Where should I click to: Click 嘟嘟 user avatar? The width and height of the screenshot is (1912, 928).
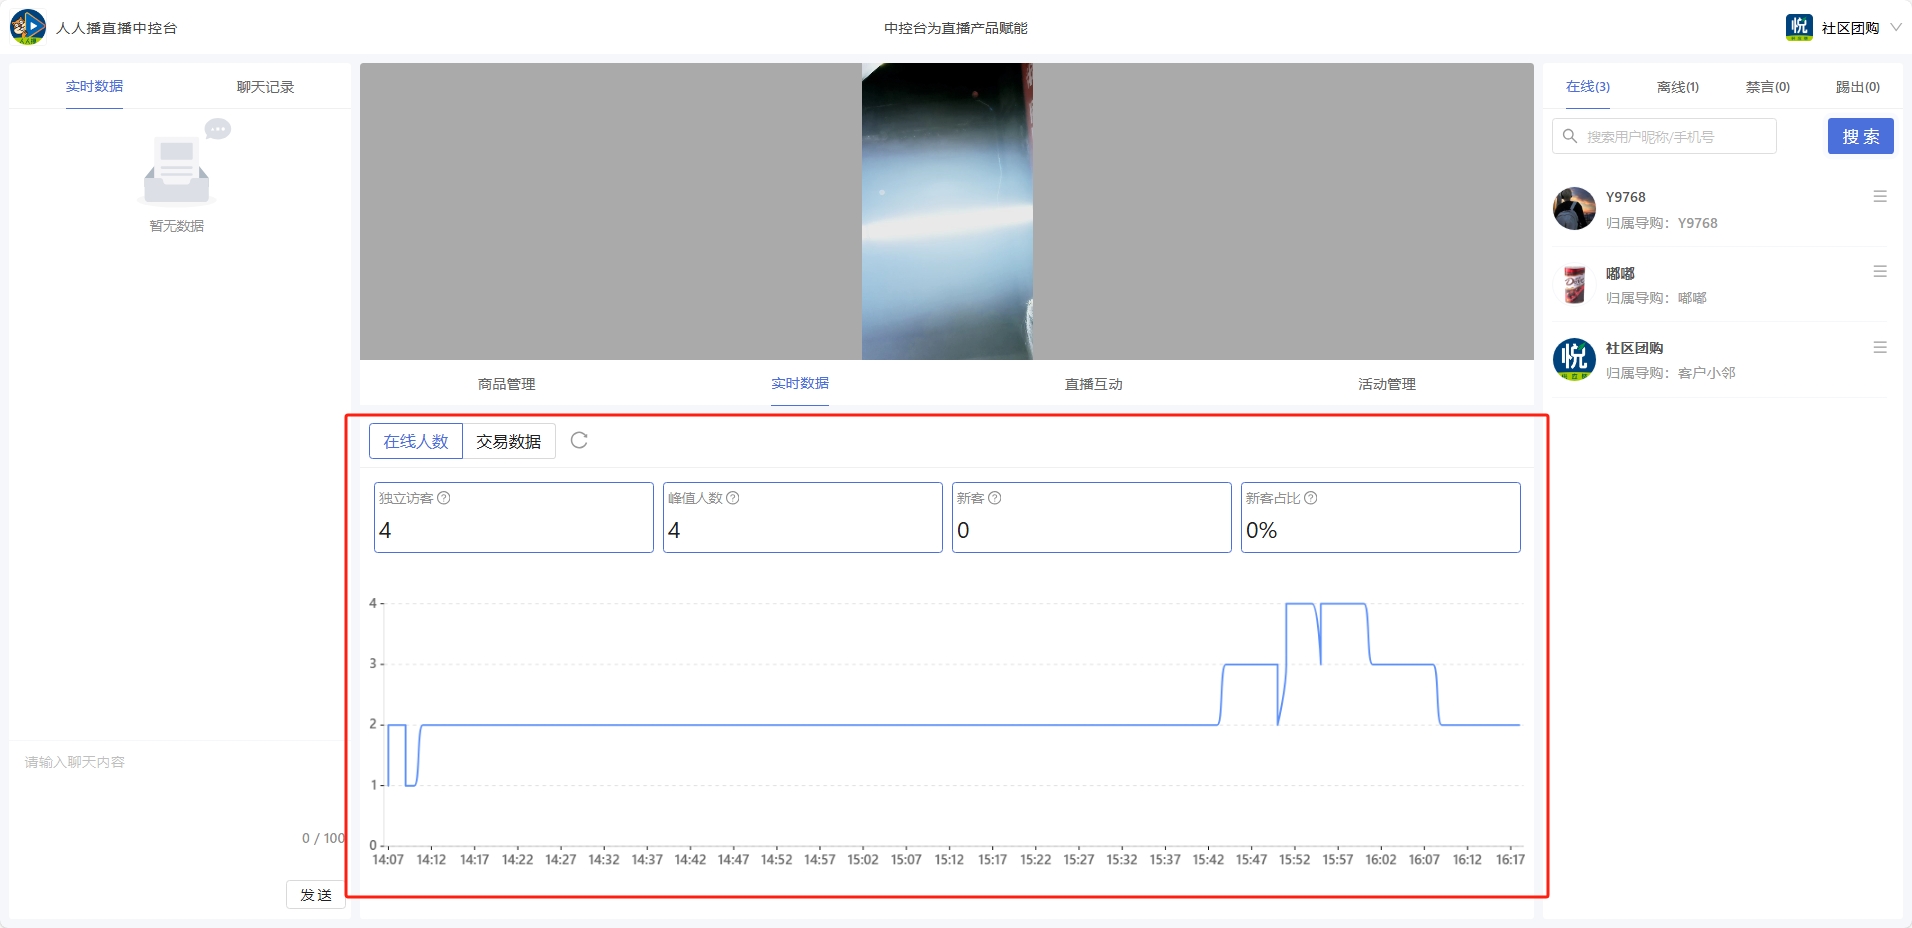1574,284
